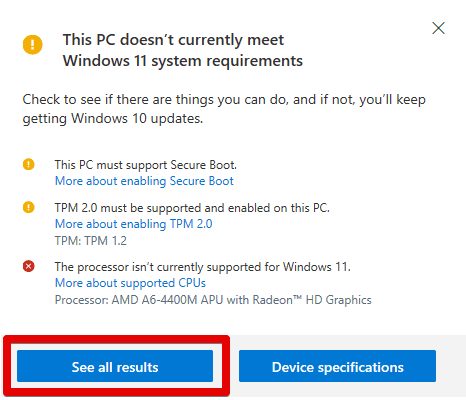Screen dimensions: 466x400
Task: Click the See all results button
Action: click(115, 366)
